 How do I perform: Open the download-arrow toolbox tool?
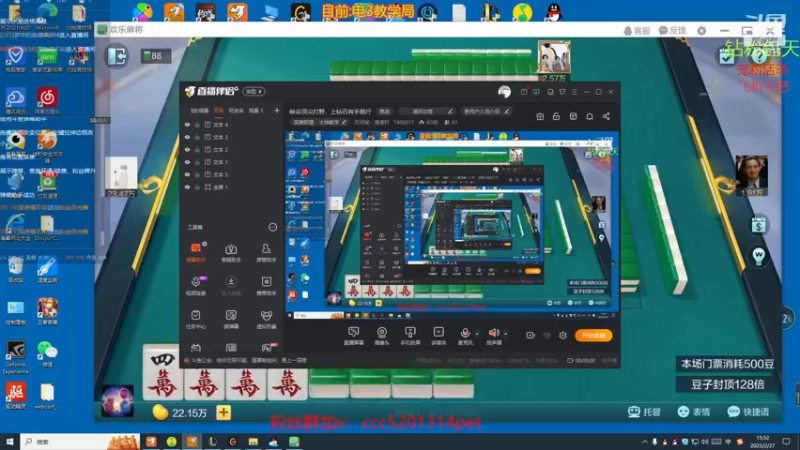[x=231, y=286]
